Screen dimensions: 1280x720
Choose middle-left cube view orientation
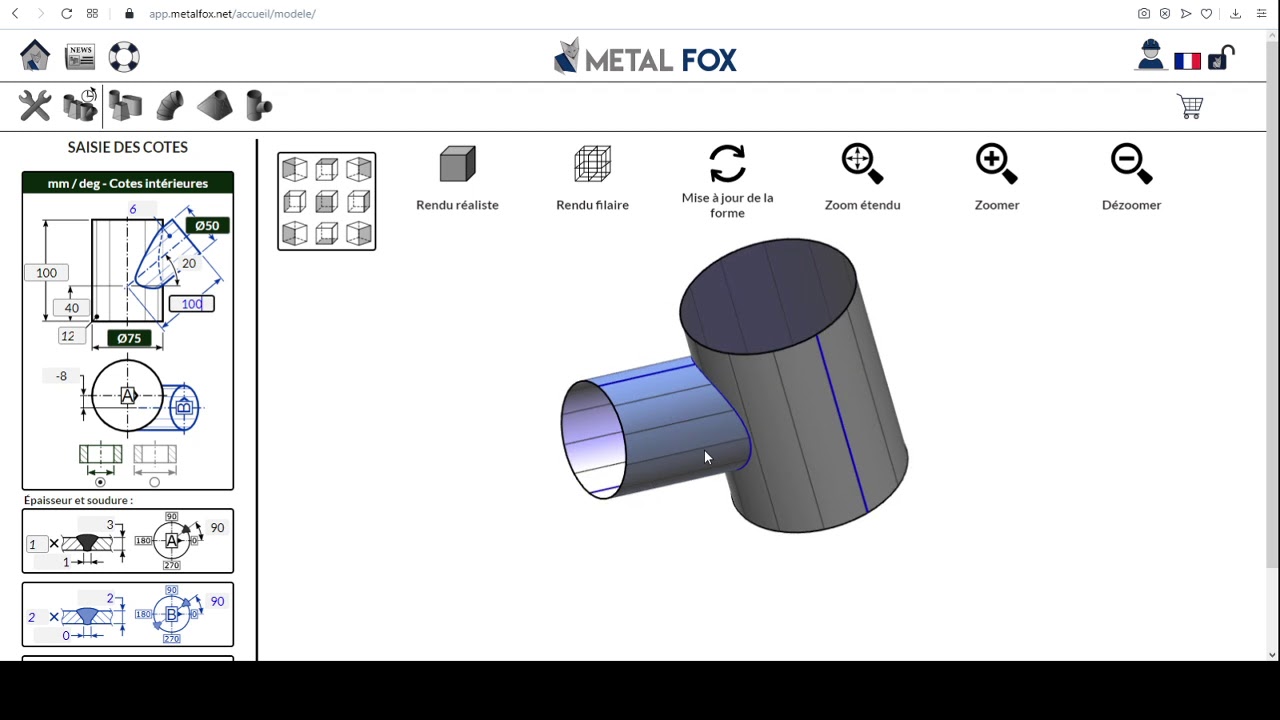[x=294, y=201]
